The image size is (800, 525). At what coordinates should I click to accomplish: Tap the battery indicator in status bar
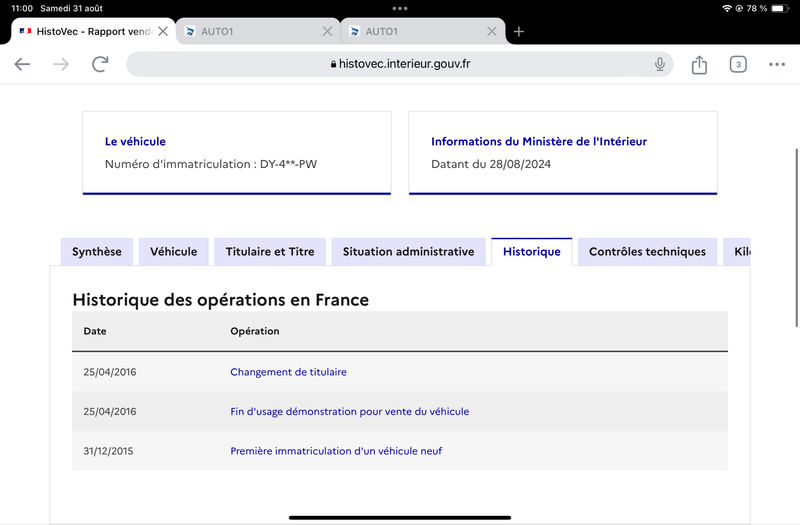[780, 8]
